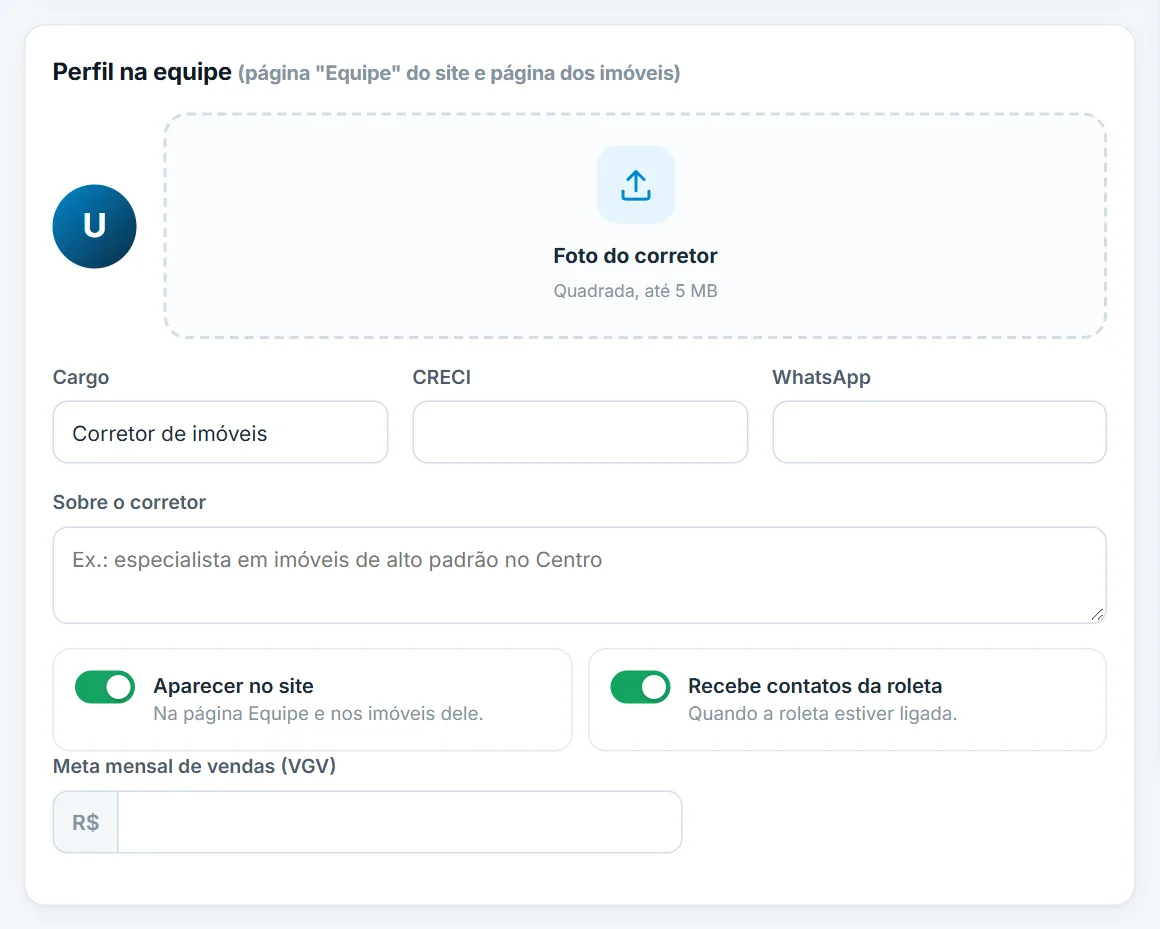The image size is (1160, 929).
Task: Select the CRECI input field
Action: click(580, 433)
